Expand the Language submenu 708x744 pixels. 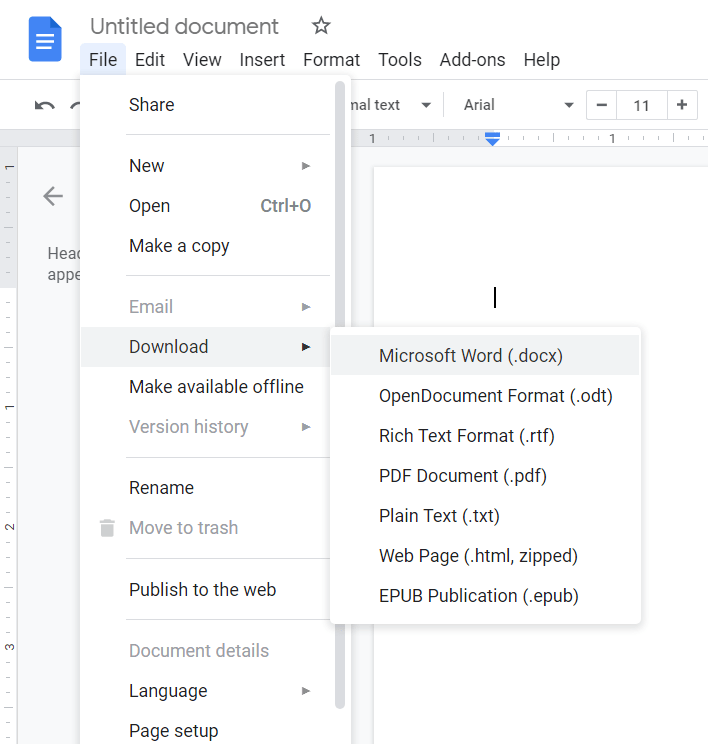(205, 690)
